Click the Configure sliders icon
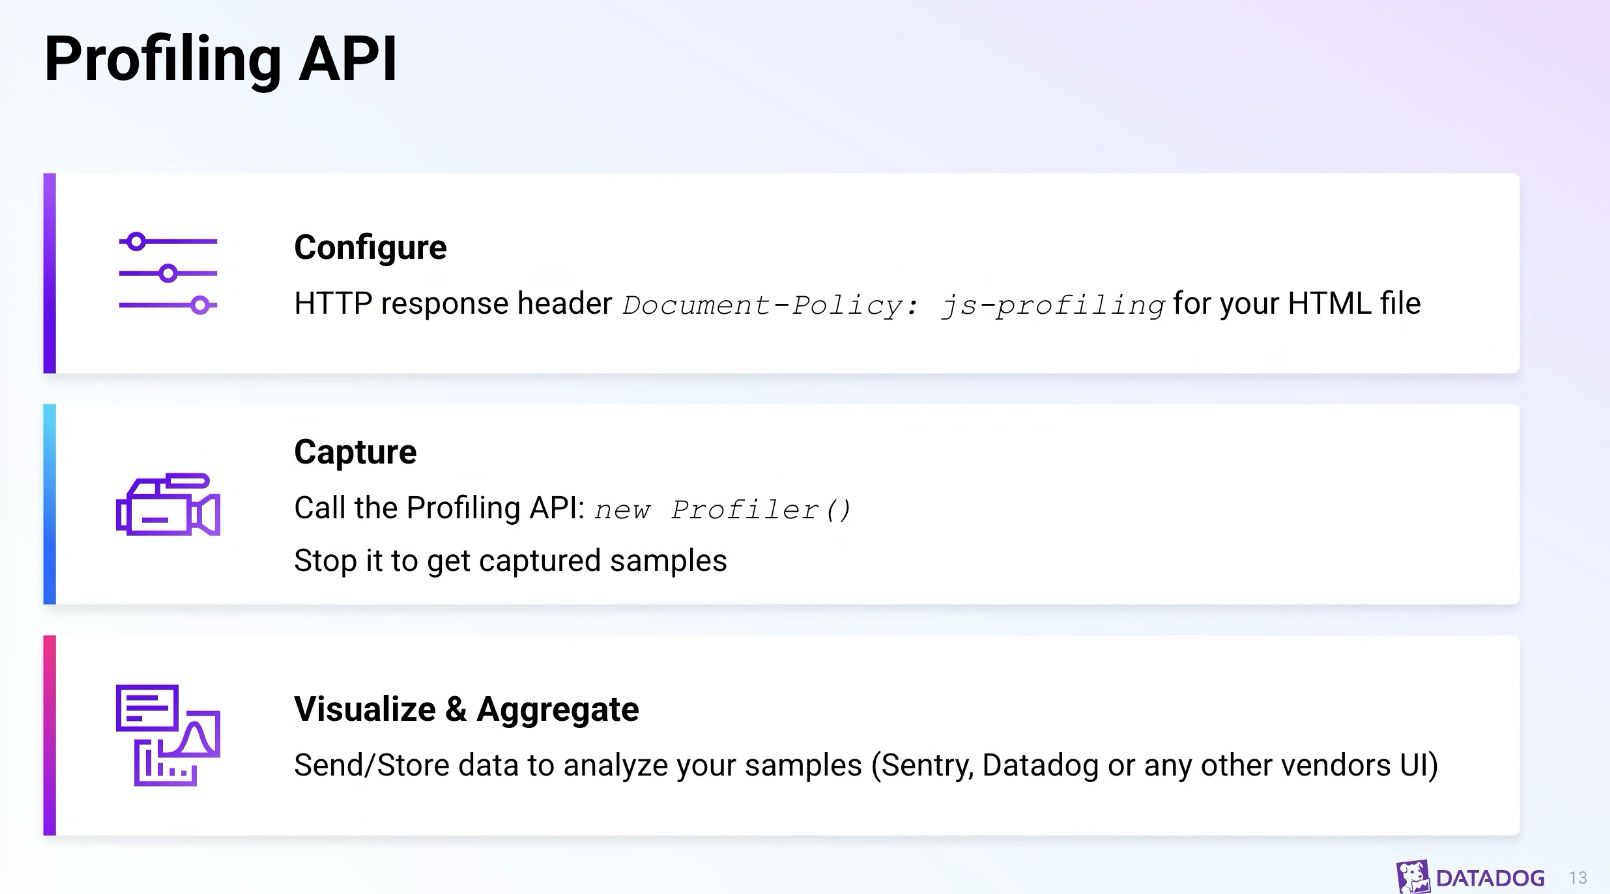The height and width of the screenshot is (894, 1610). (168, 273)
